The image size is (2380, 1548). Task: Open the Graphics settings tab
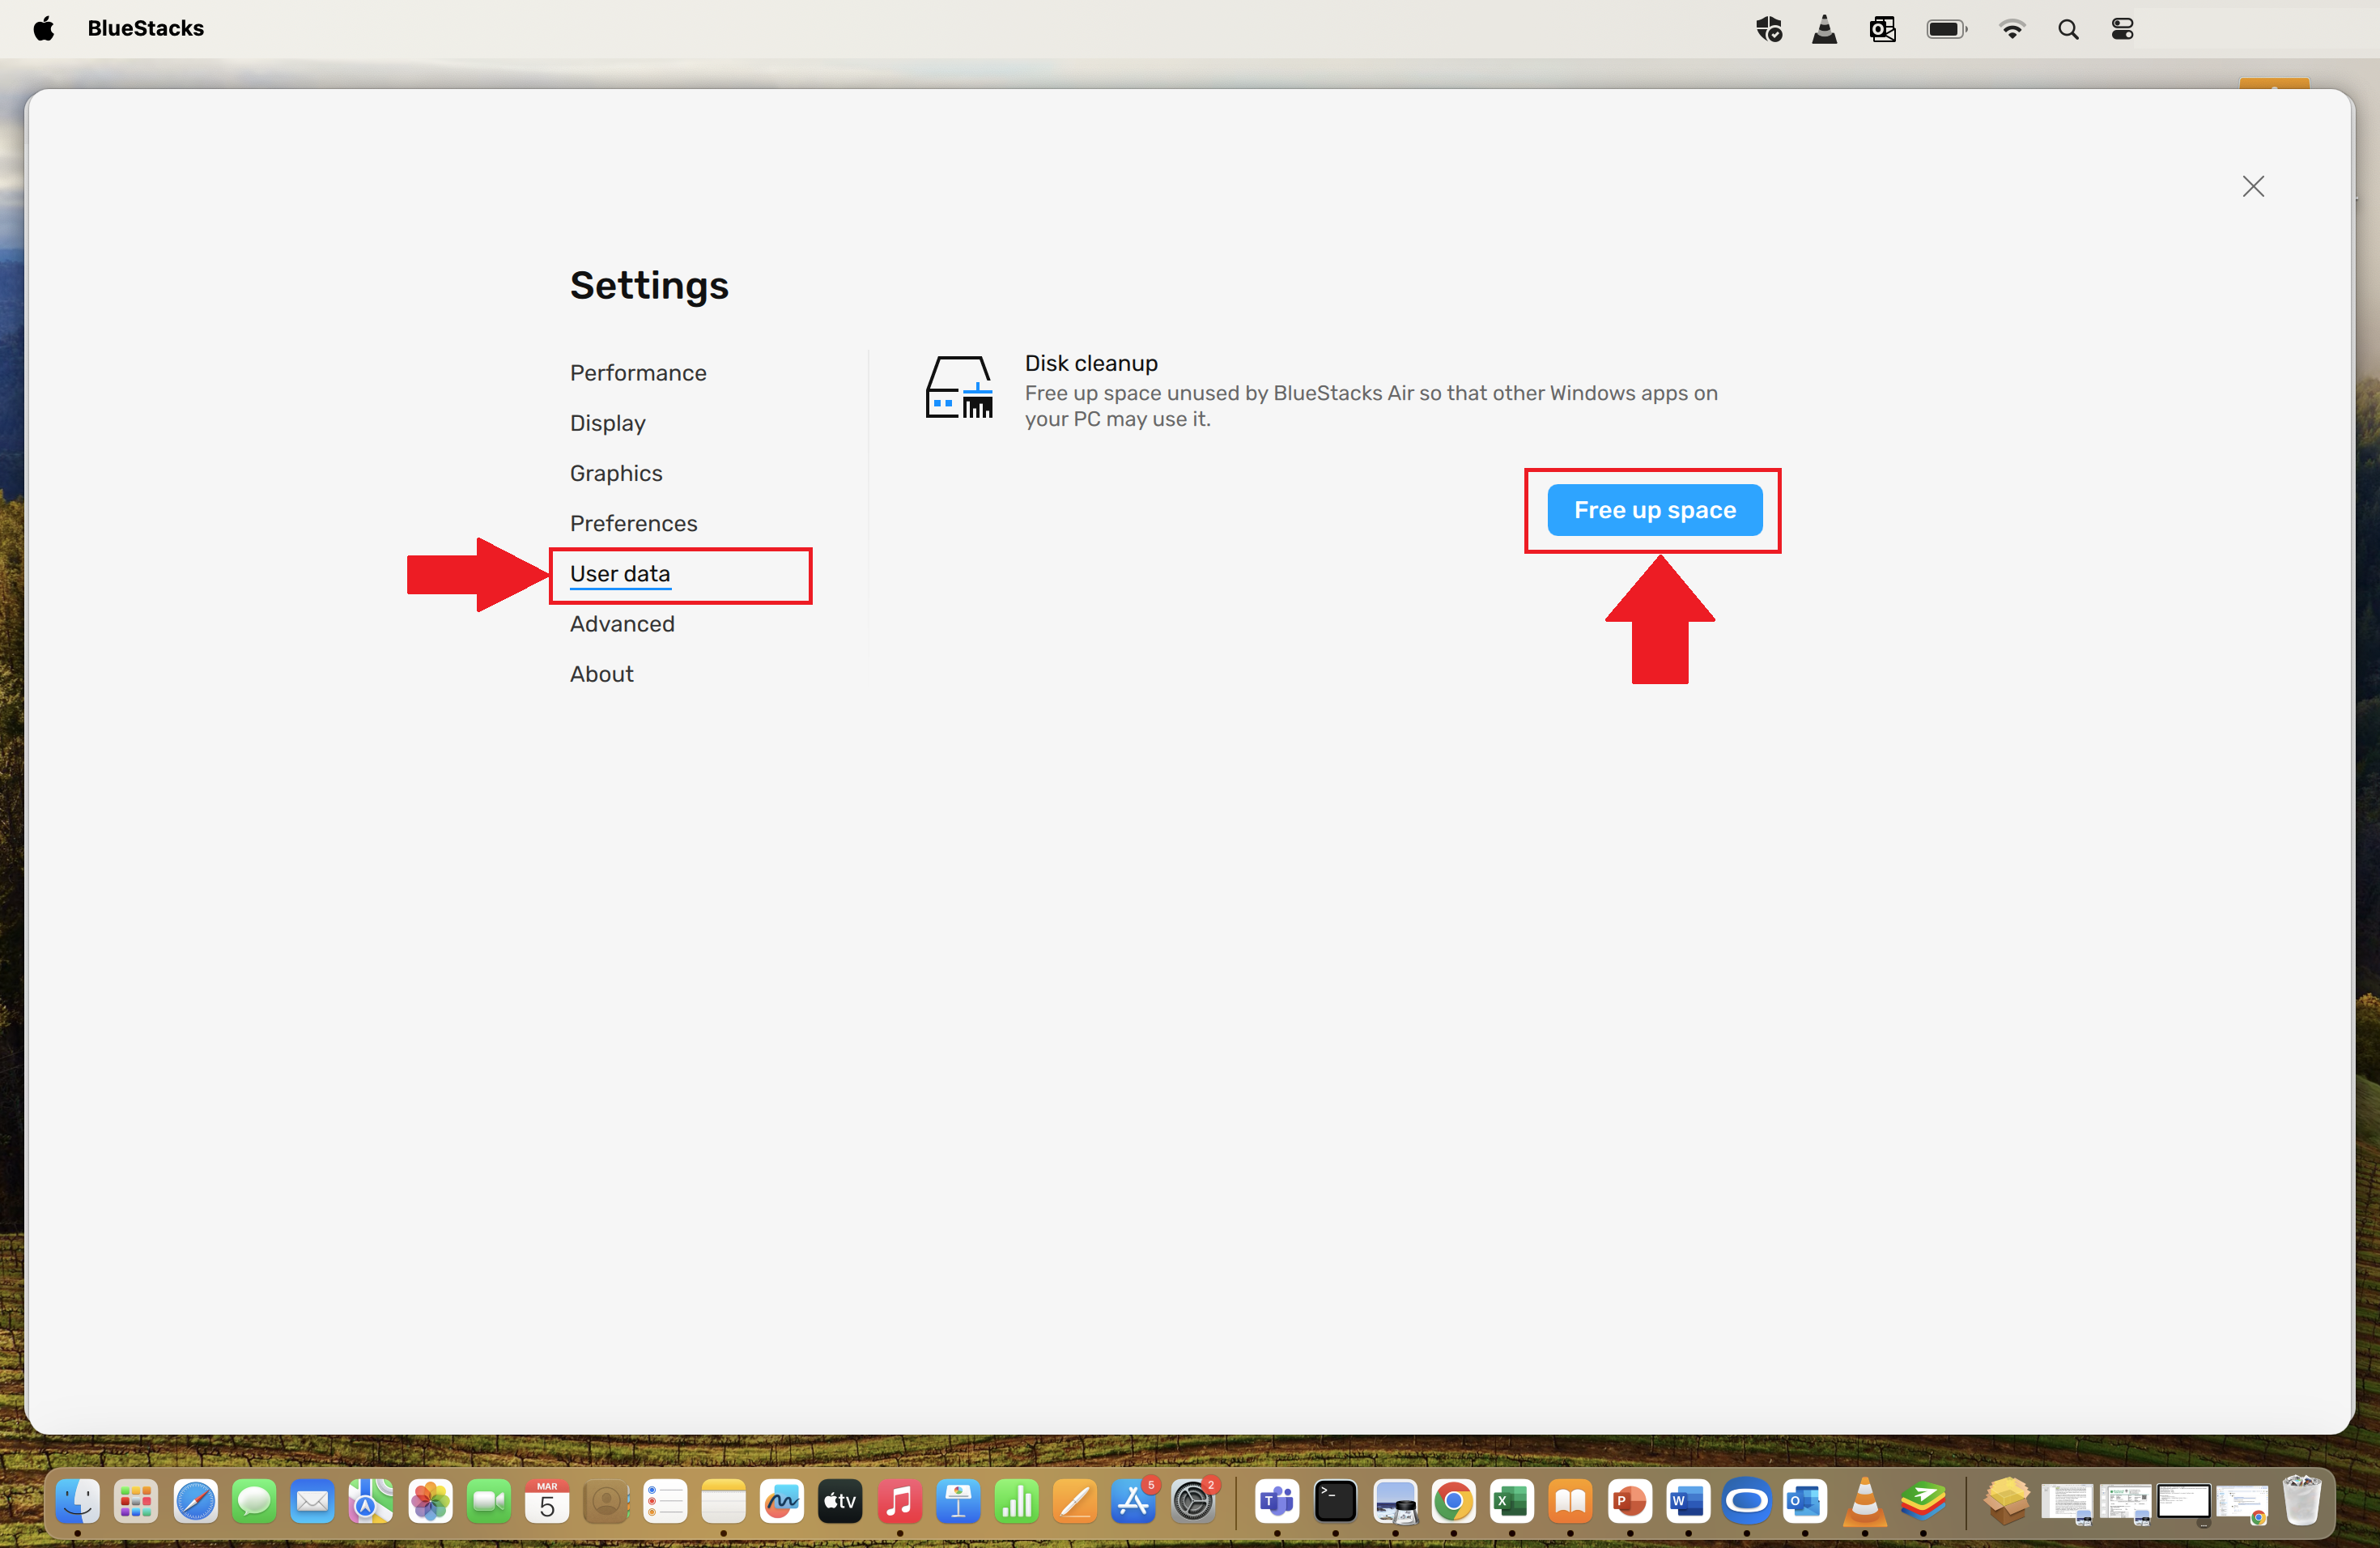tap(616, 473)
